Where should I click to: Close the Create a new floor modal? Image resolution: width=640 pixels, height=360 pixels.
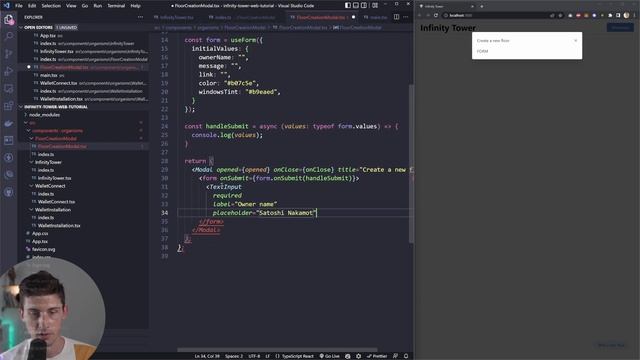tap(576, 40)
